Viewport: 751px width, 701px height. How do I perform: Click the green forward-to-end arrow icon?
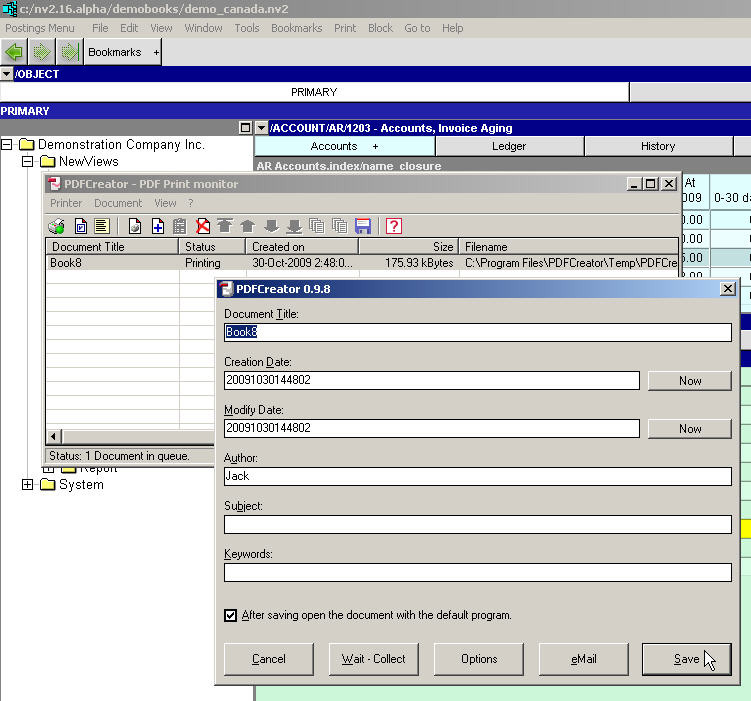[x=68, y=52]
